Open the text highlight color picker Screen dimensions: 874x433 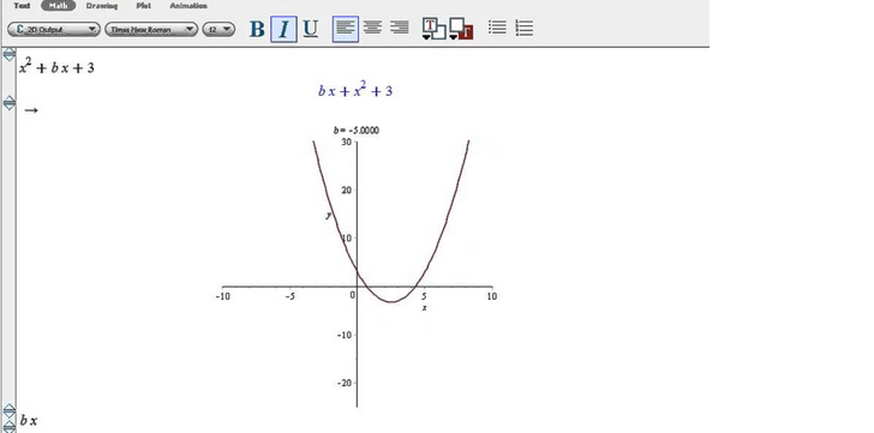[x=460, y=29]
